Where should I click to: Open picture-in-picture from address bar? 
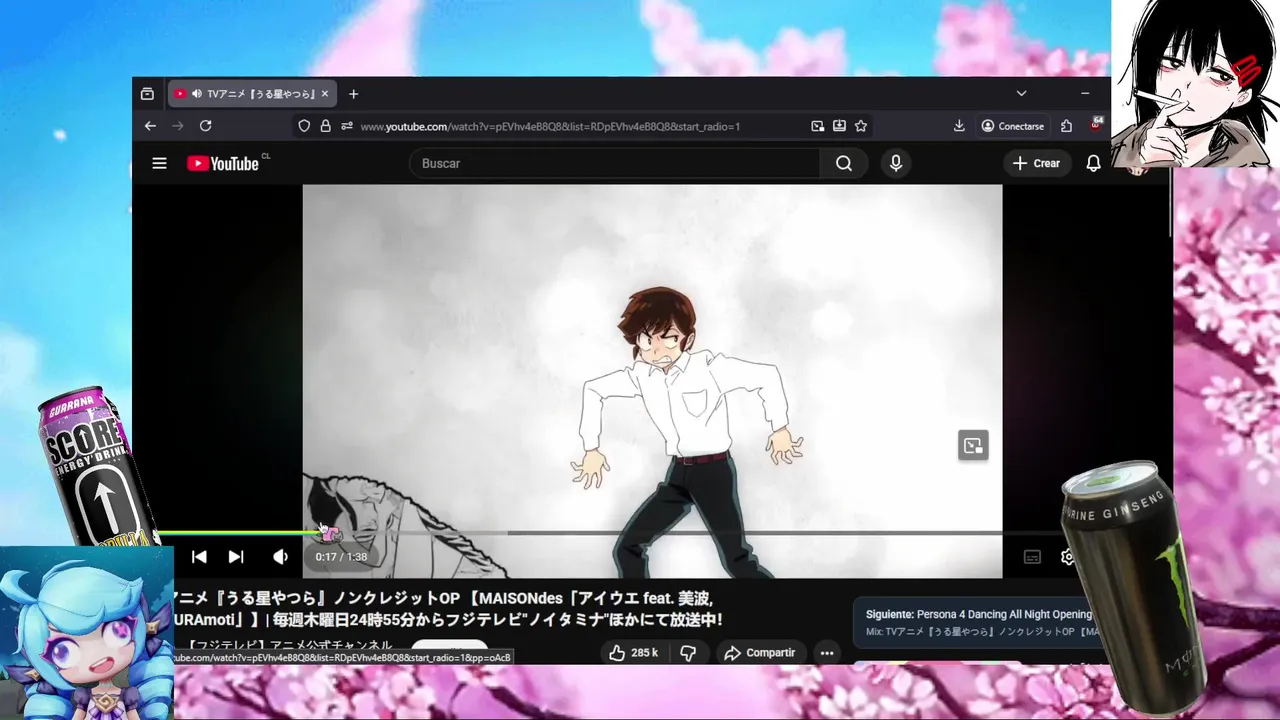pos(818,126)
